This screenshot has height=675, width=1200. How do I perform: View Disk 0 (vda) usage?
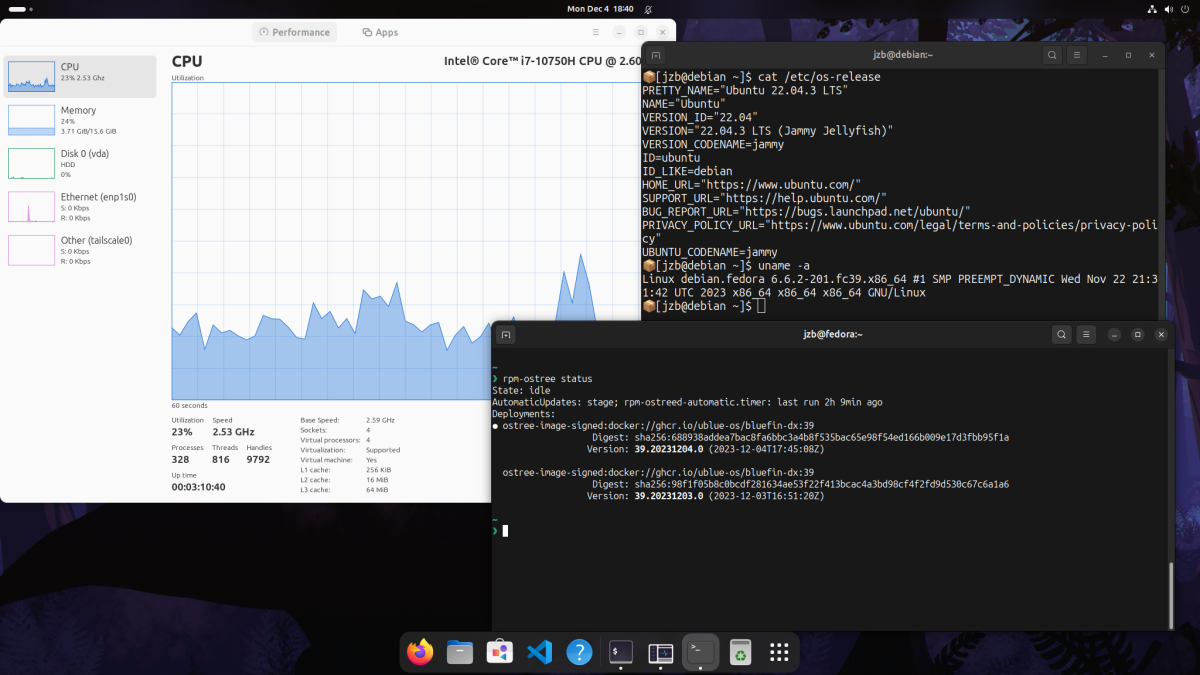tap(80, 164)
